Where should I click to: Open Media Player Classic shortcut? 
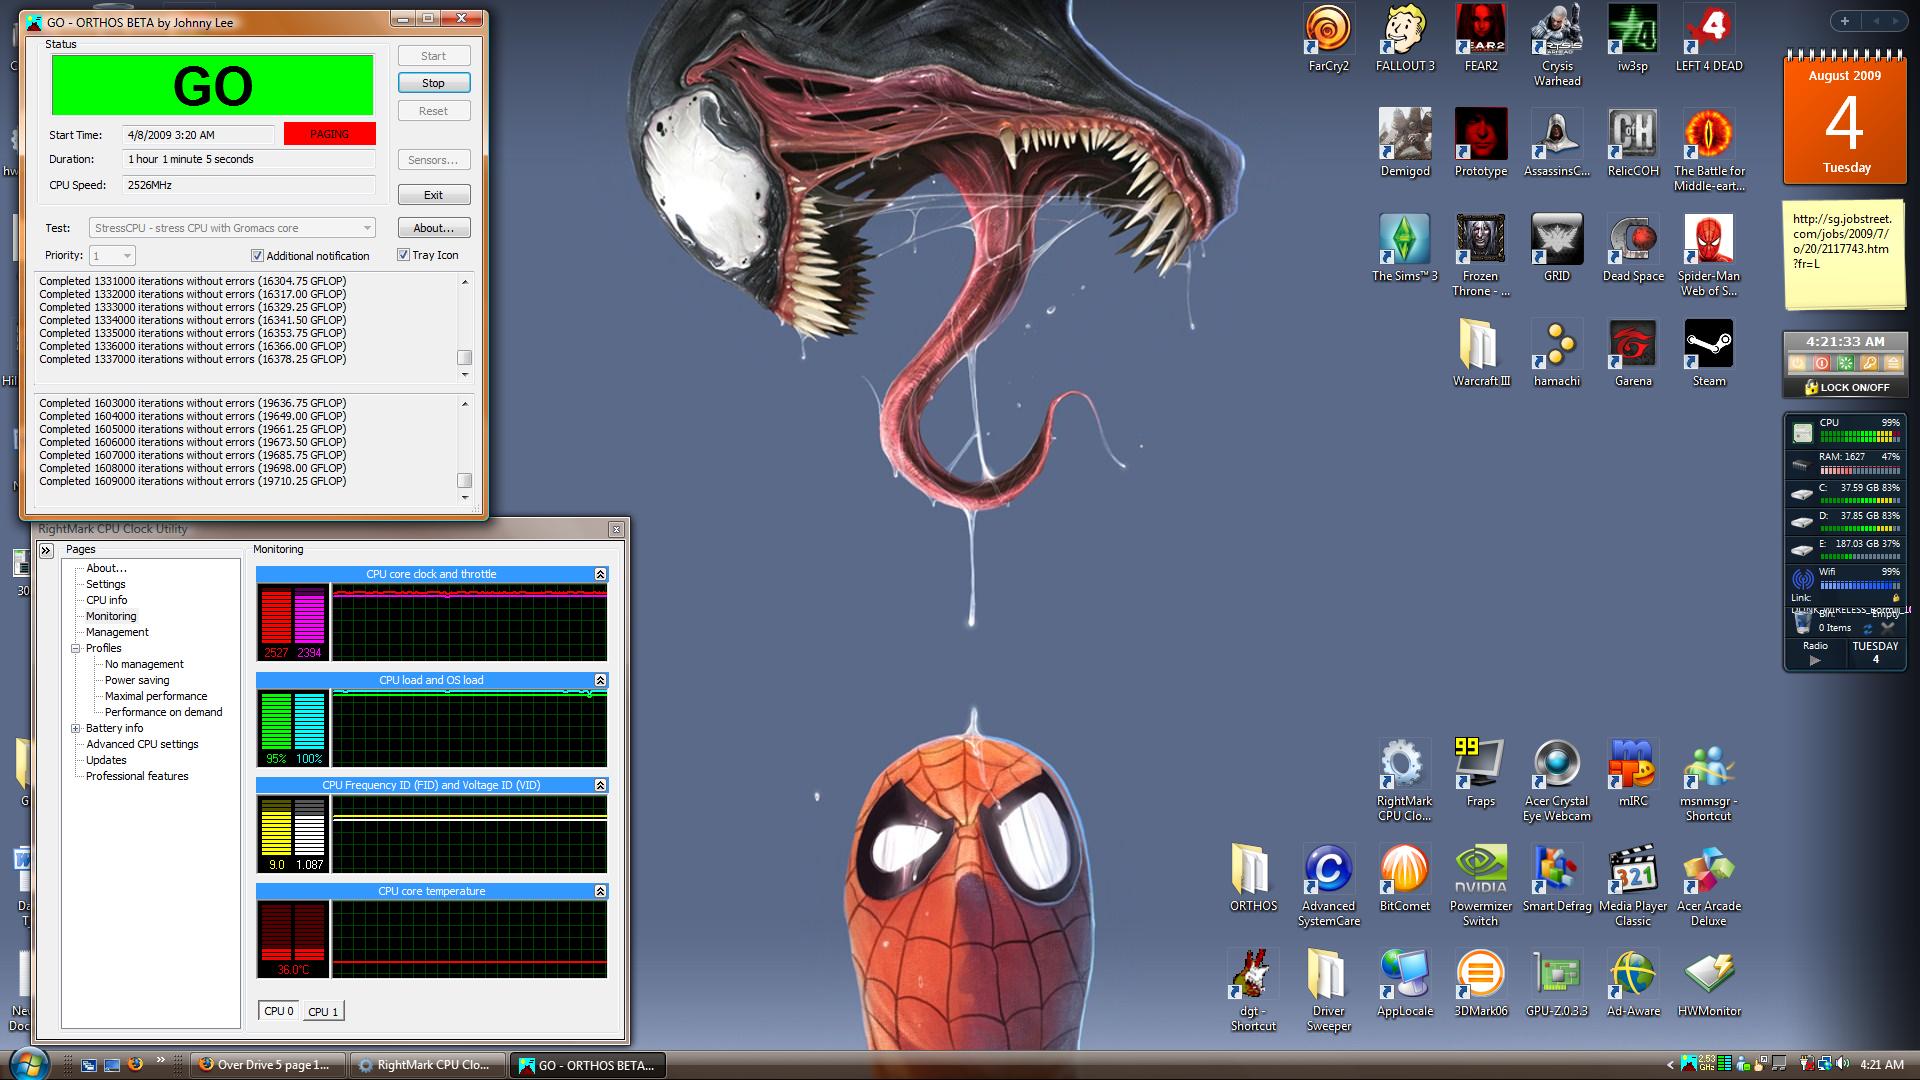[x=1633, y=886]
